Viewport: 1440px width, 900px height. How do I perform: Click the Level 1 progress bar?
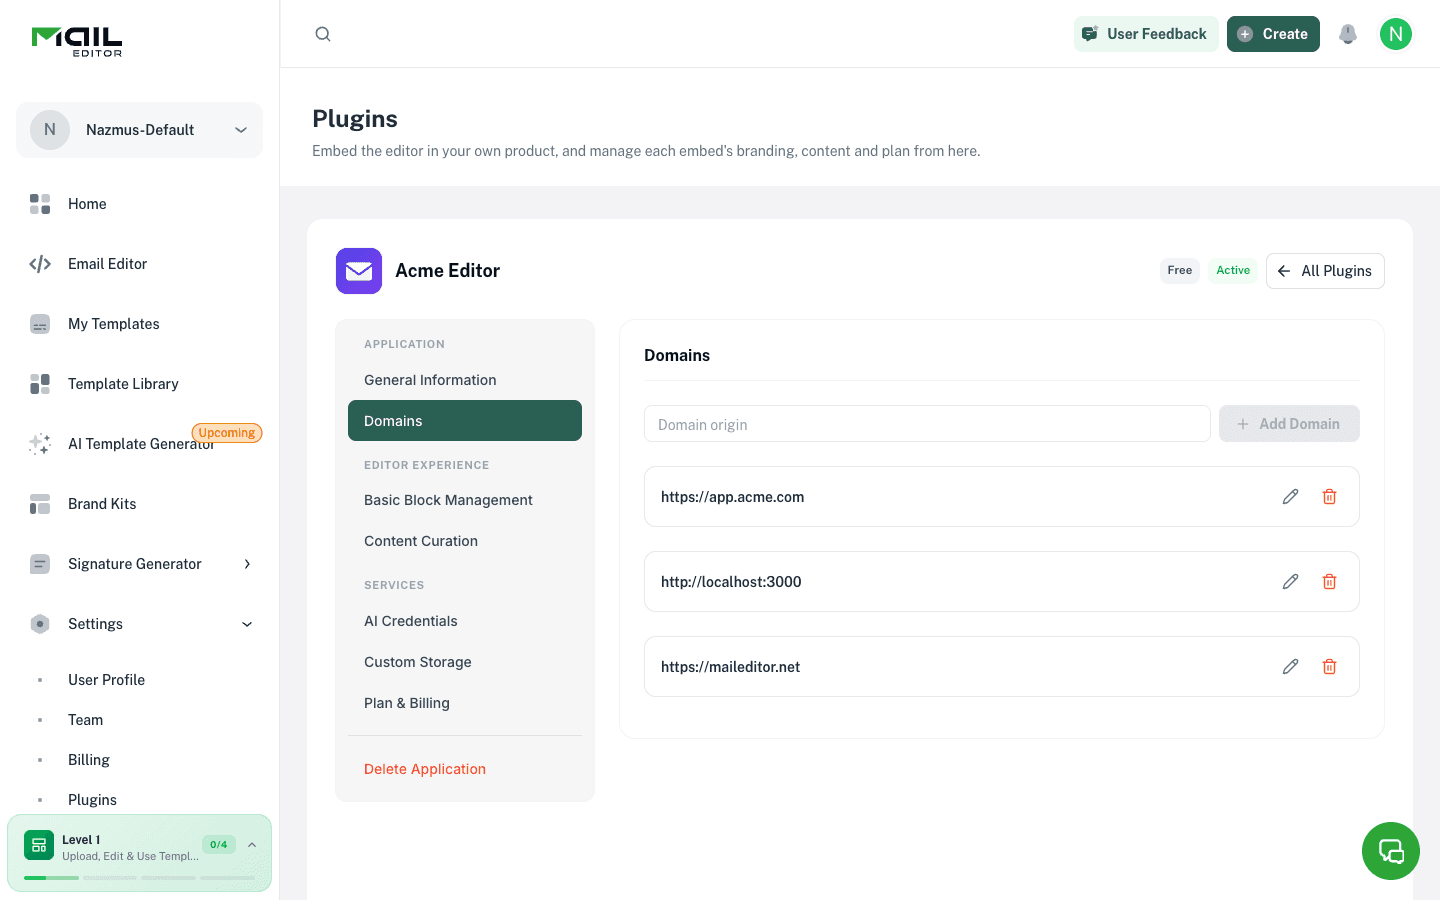click(x=139, y=878)
